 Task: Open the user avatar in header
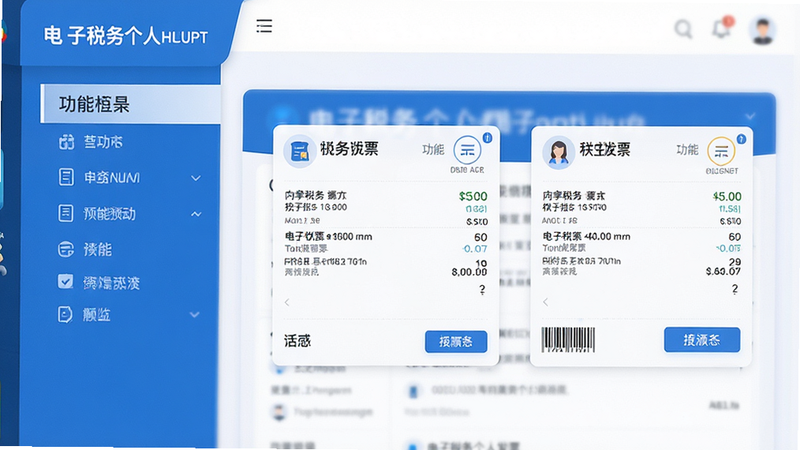[763, 30]
